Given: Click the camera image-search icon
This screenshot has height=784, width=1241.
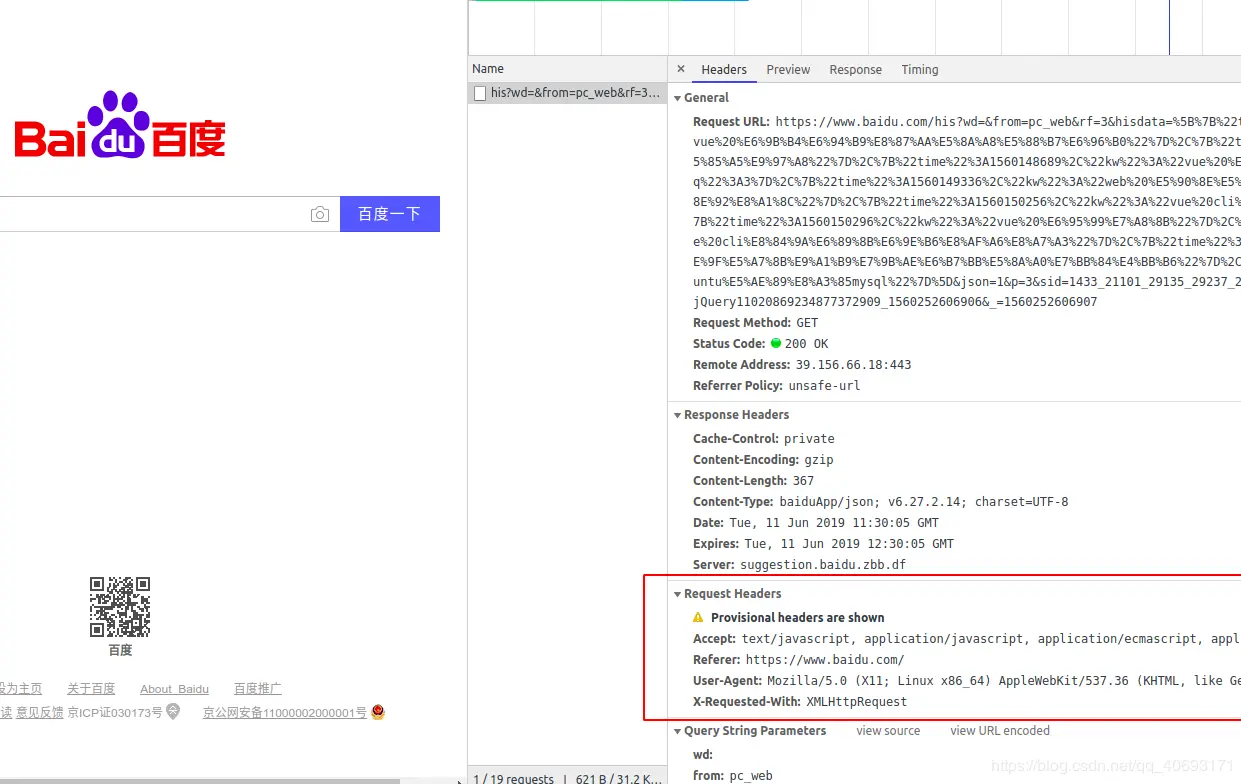Looking at the screenshot, I should (x=319, y=214).
